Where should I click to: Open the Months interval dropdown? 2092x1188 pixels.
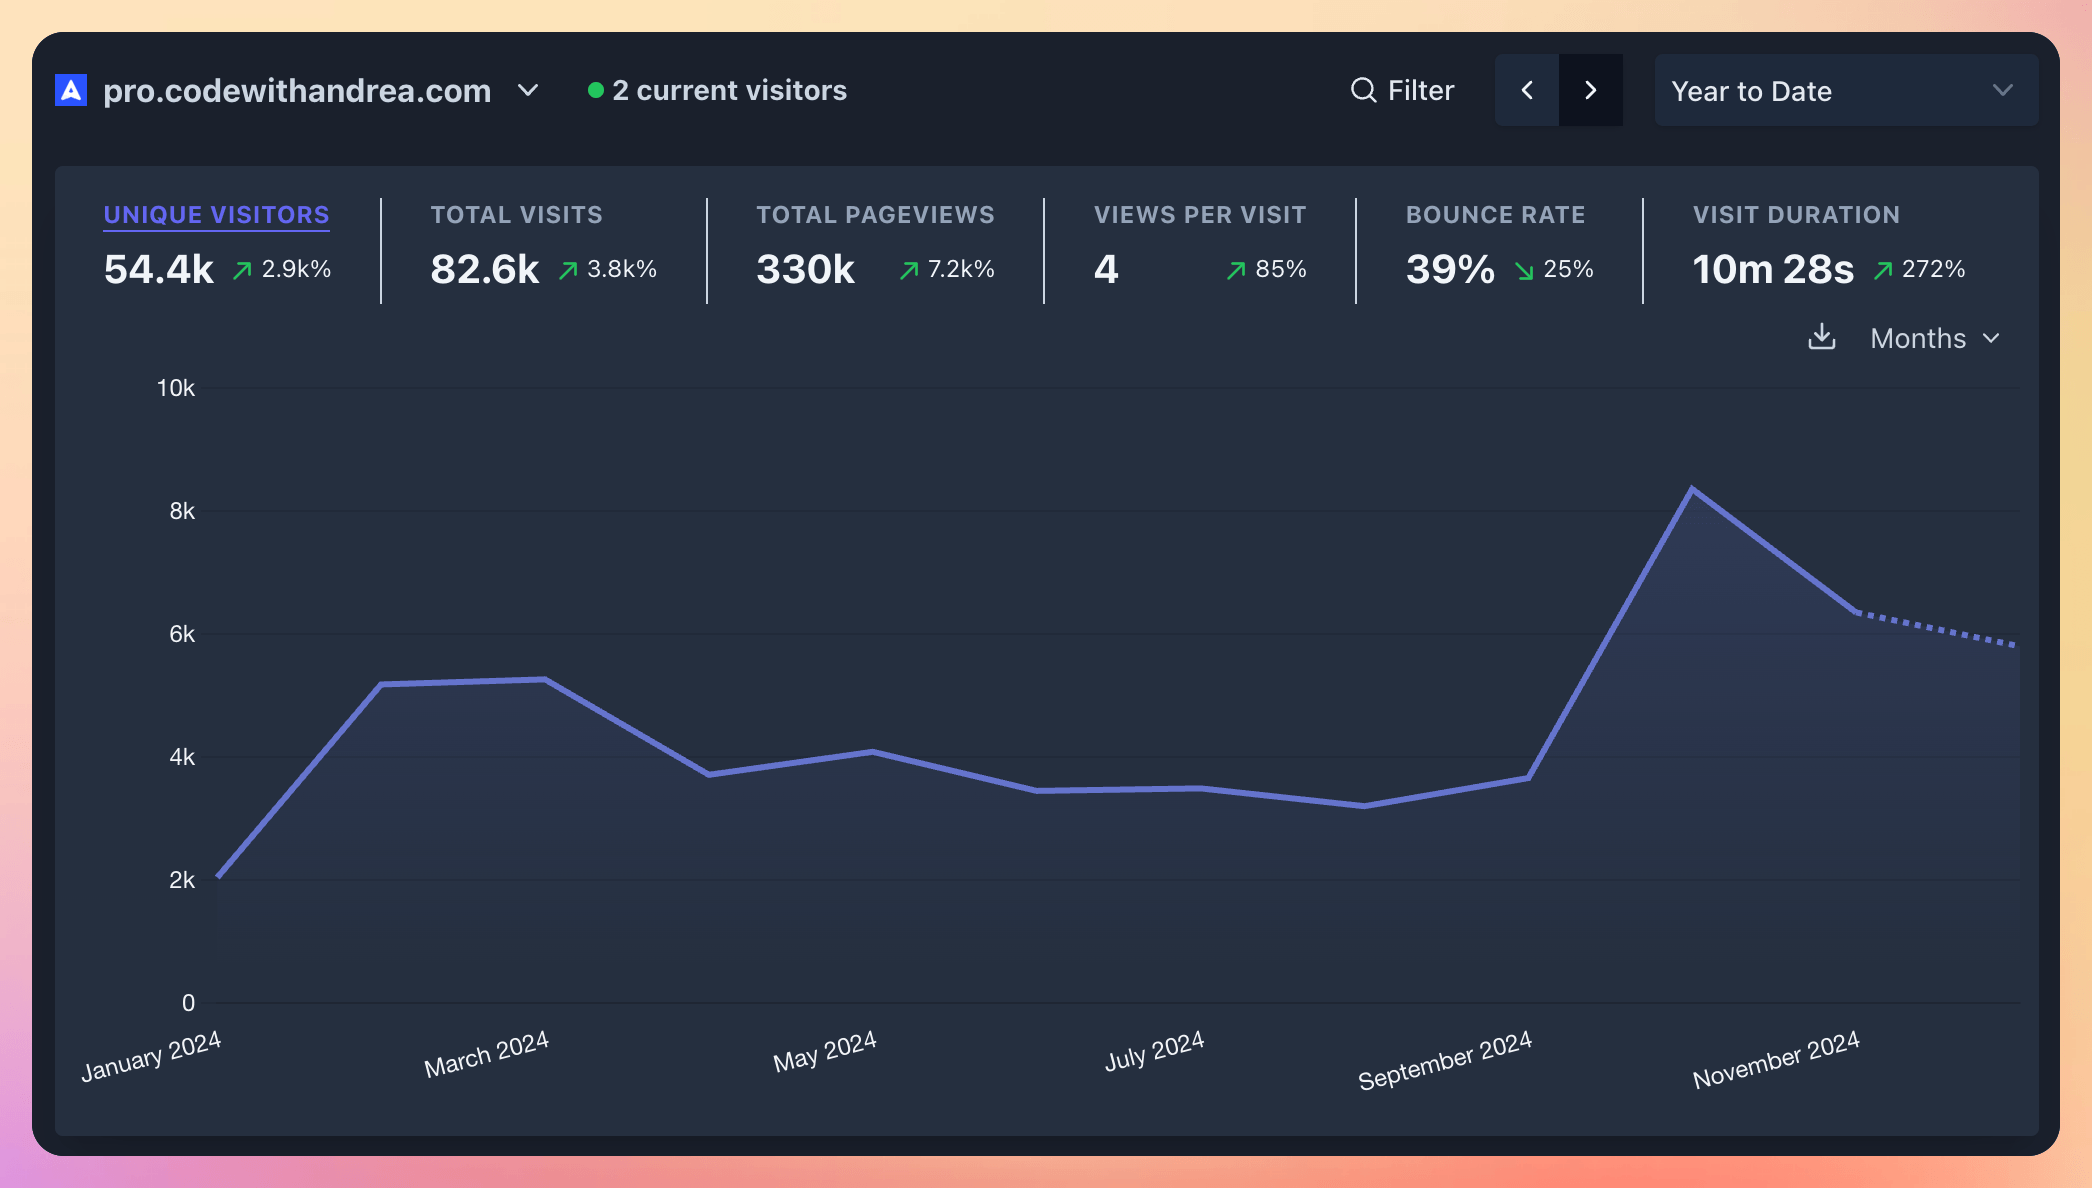tap(1932, 338)
